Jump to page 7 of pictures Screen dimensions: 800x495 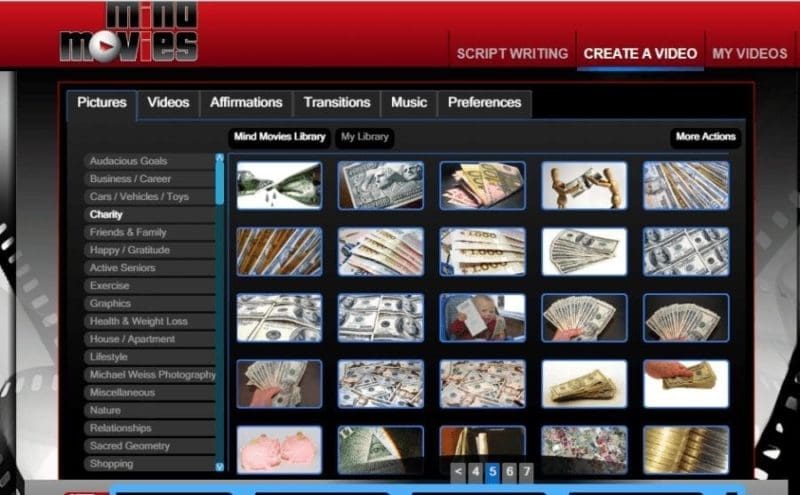click(526, 472)
